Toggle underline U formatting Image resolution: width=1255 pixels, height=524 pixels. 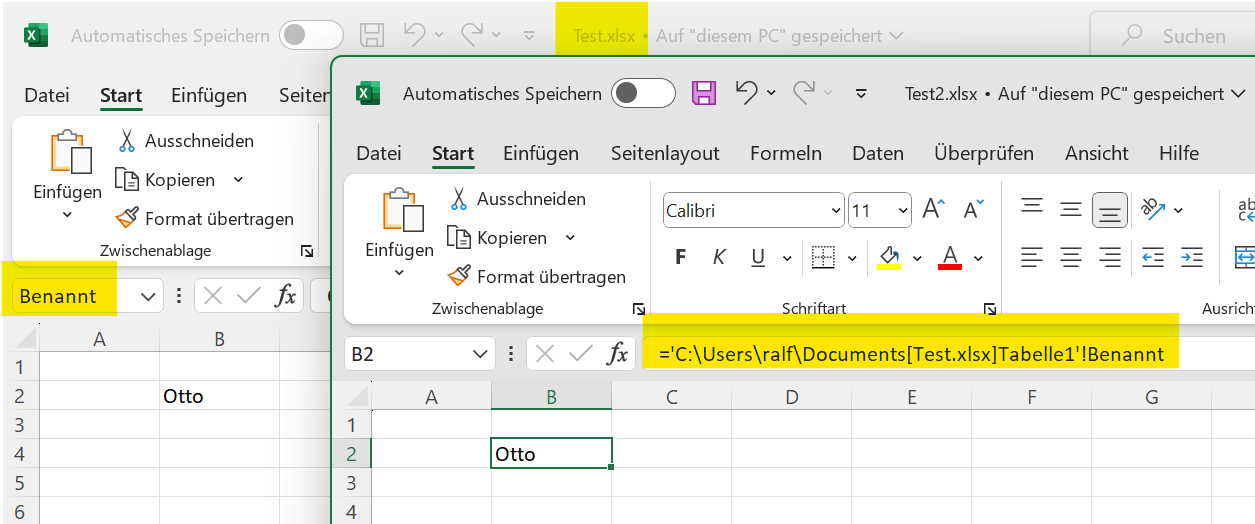(x=757, y=257)
